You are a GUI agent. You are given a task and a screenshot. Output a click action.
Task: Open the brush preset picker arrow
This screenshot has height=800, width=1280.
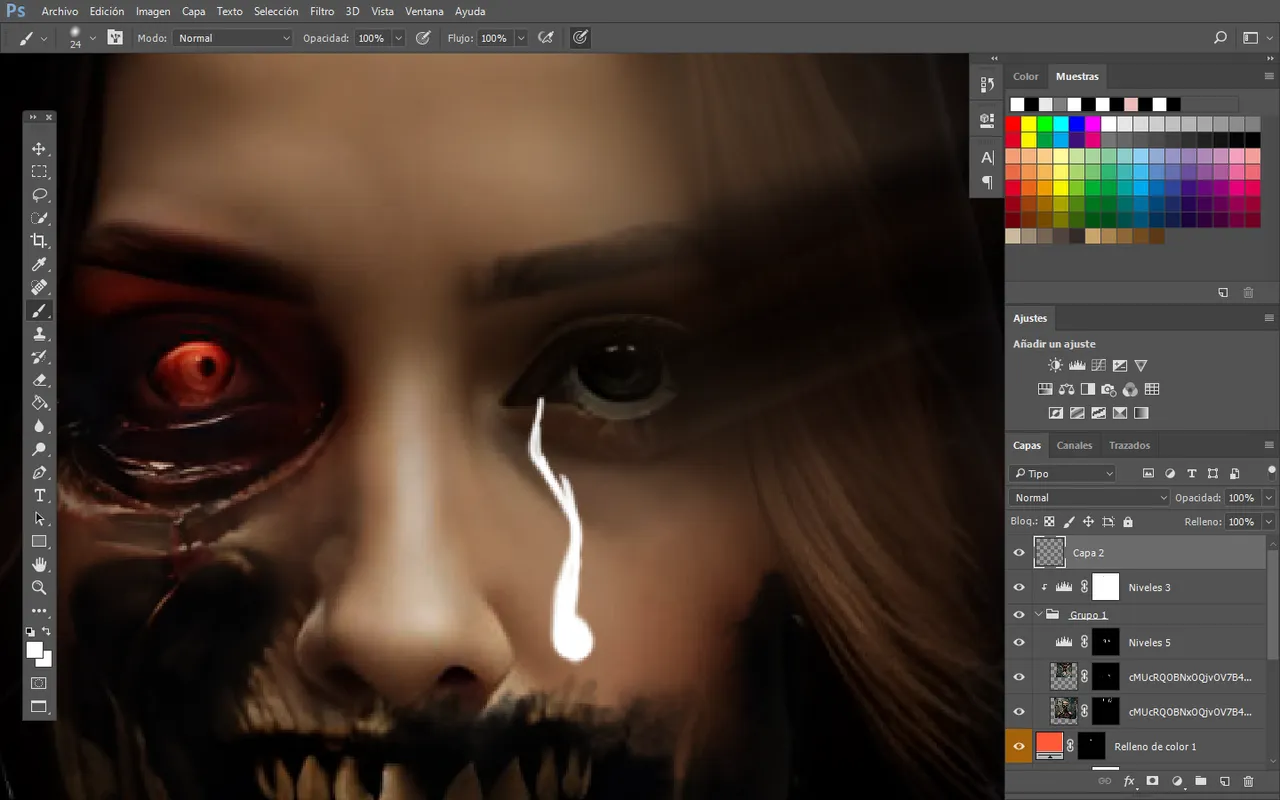[93, 38]
